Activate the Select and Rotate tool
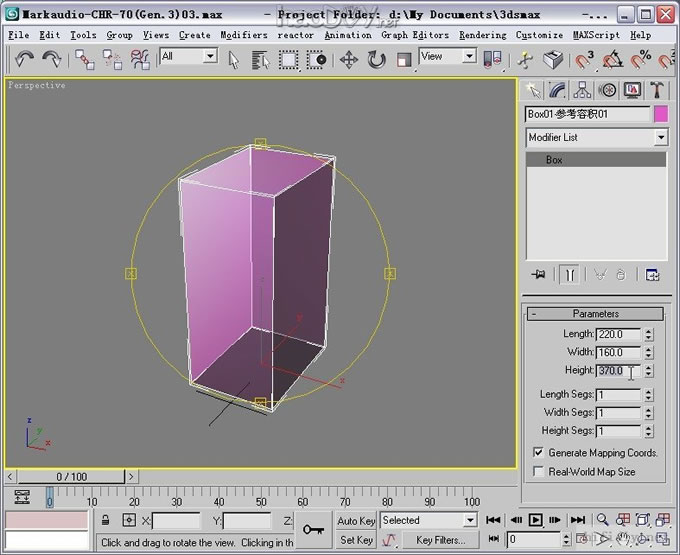 (x=376, y=59)
